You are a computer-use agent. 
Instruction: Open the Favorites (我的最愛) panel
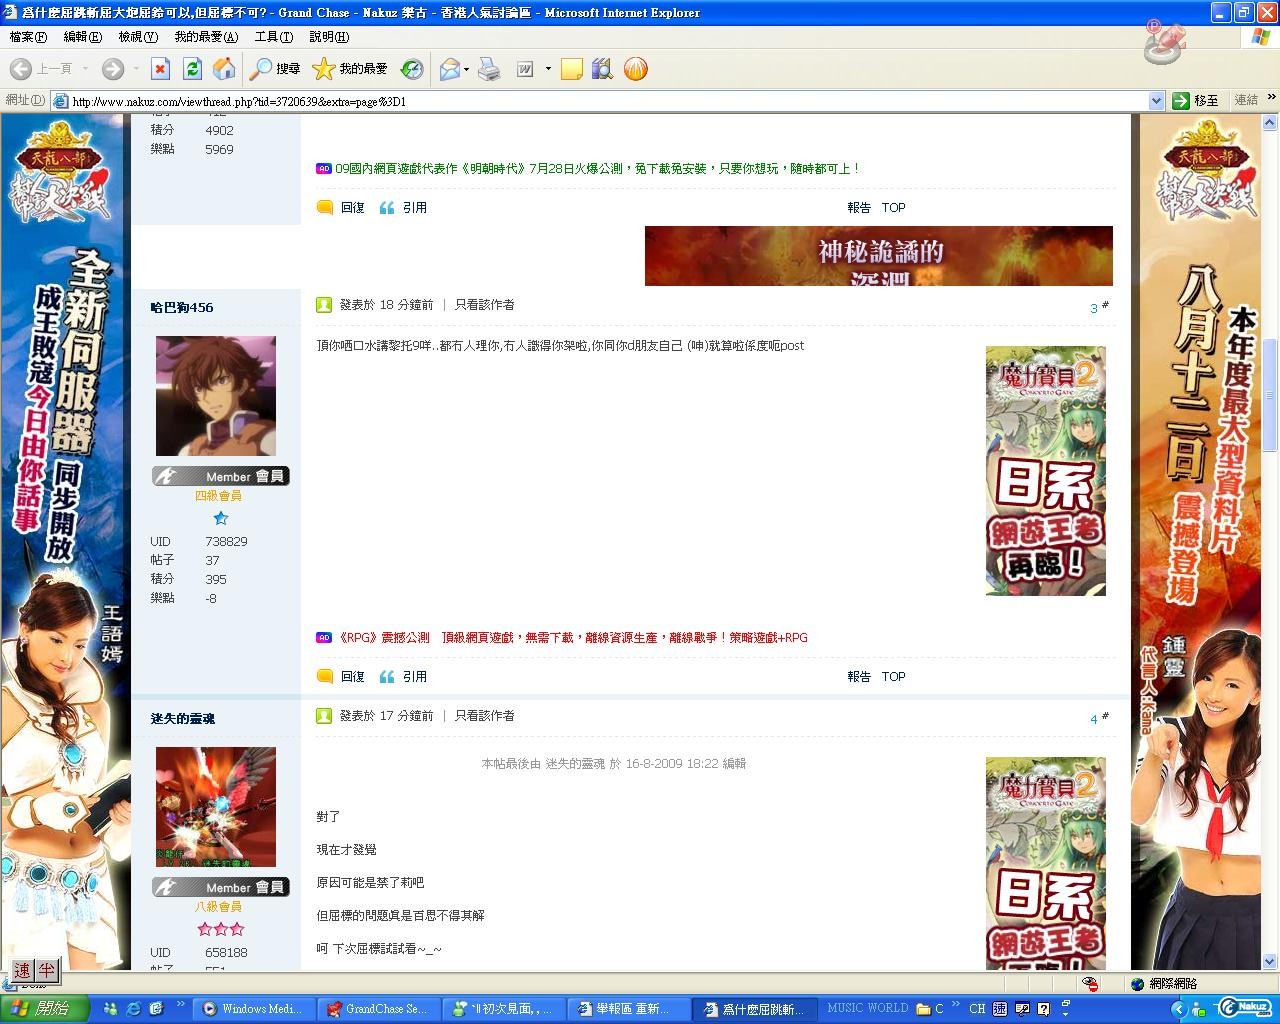click(x=350, y=69)
